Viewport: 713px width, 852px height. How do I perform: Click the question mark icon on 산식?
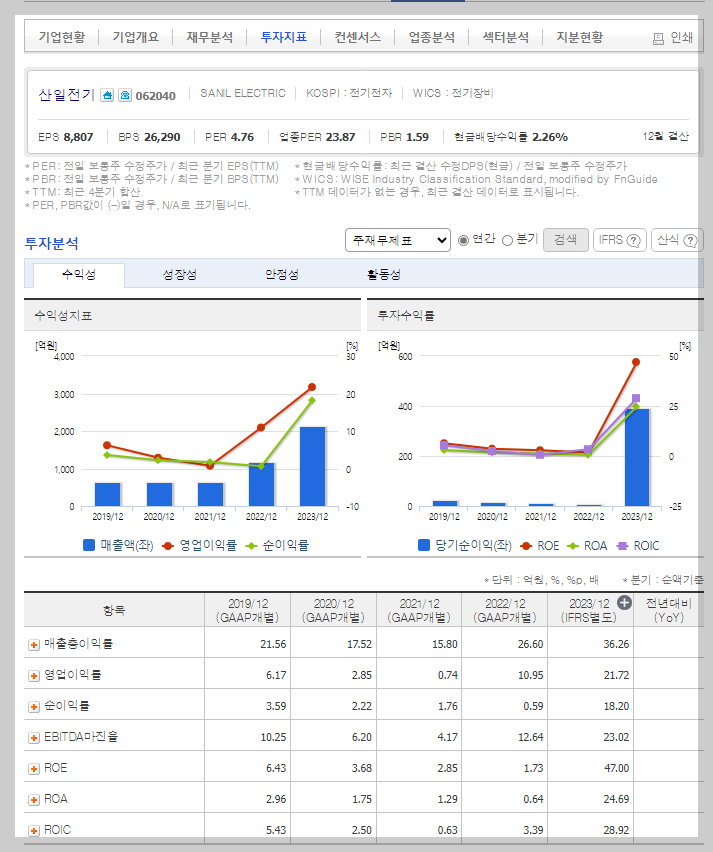690,240
